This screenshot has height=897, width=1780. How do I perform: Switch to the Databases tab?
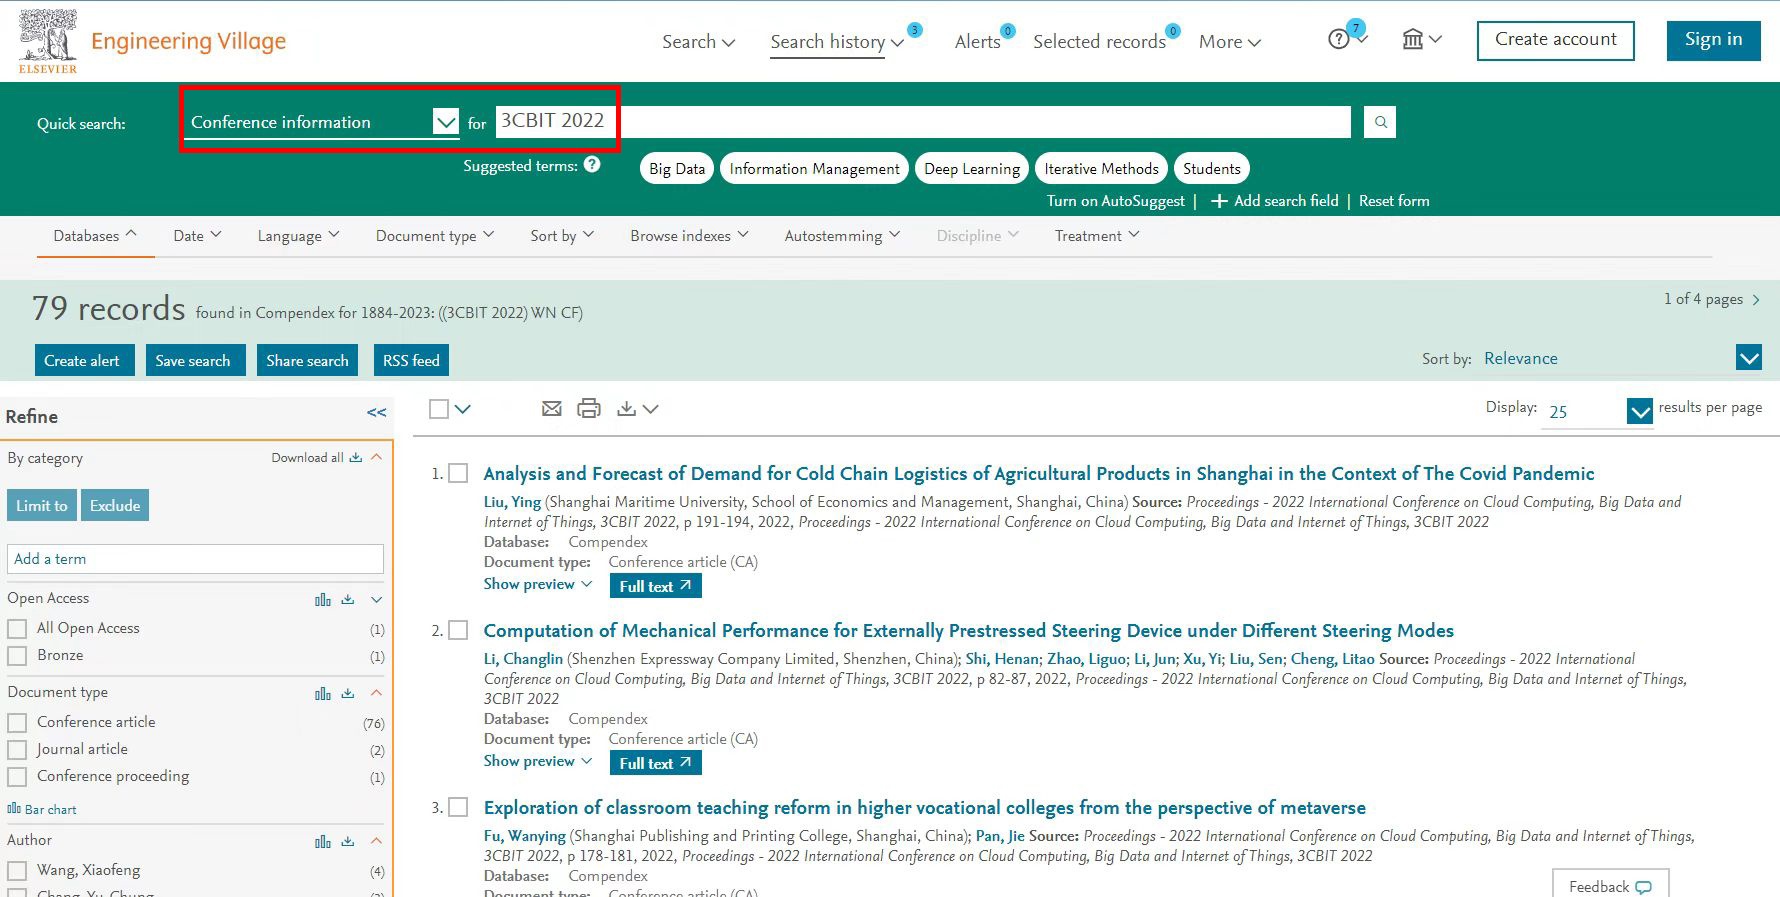click(95, 236)
